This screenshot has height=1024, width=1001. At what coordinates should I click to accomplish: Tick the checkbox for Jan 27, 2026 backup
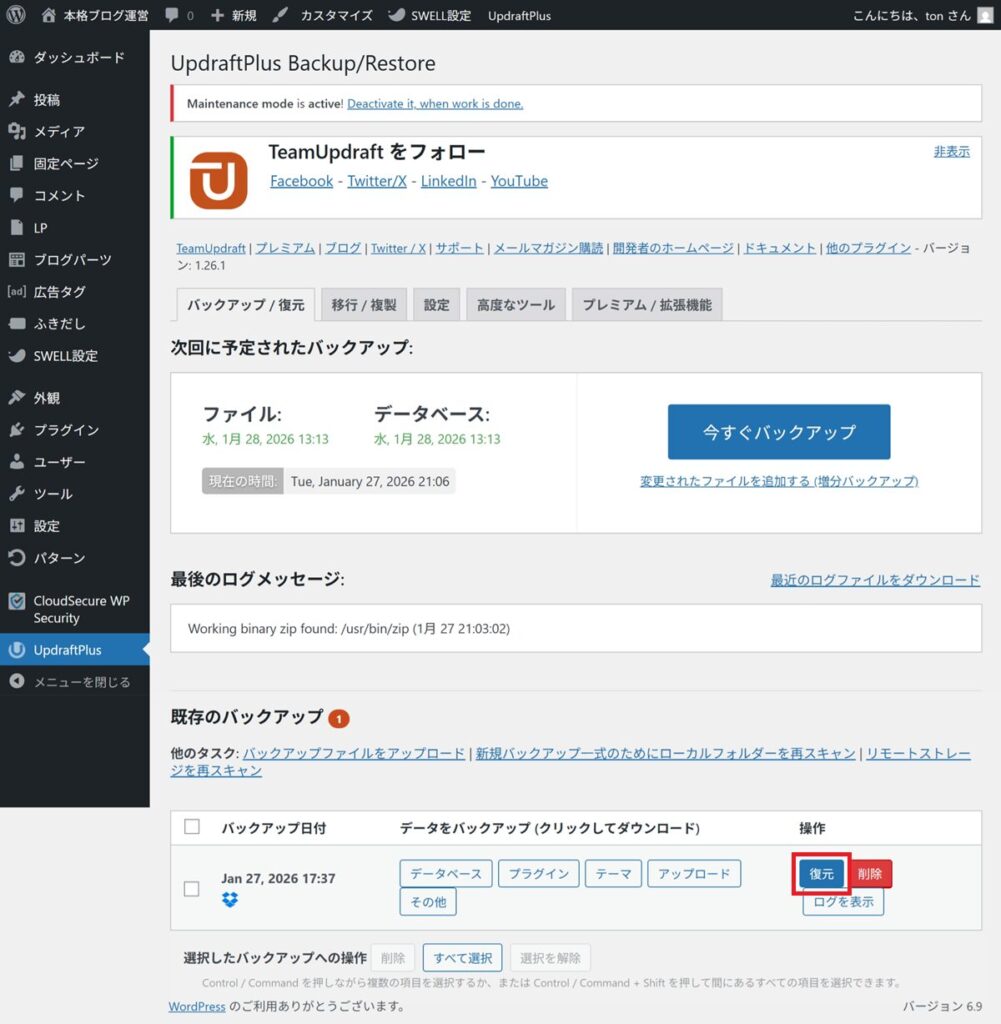[192, 888]
